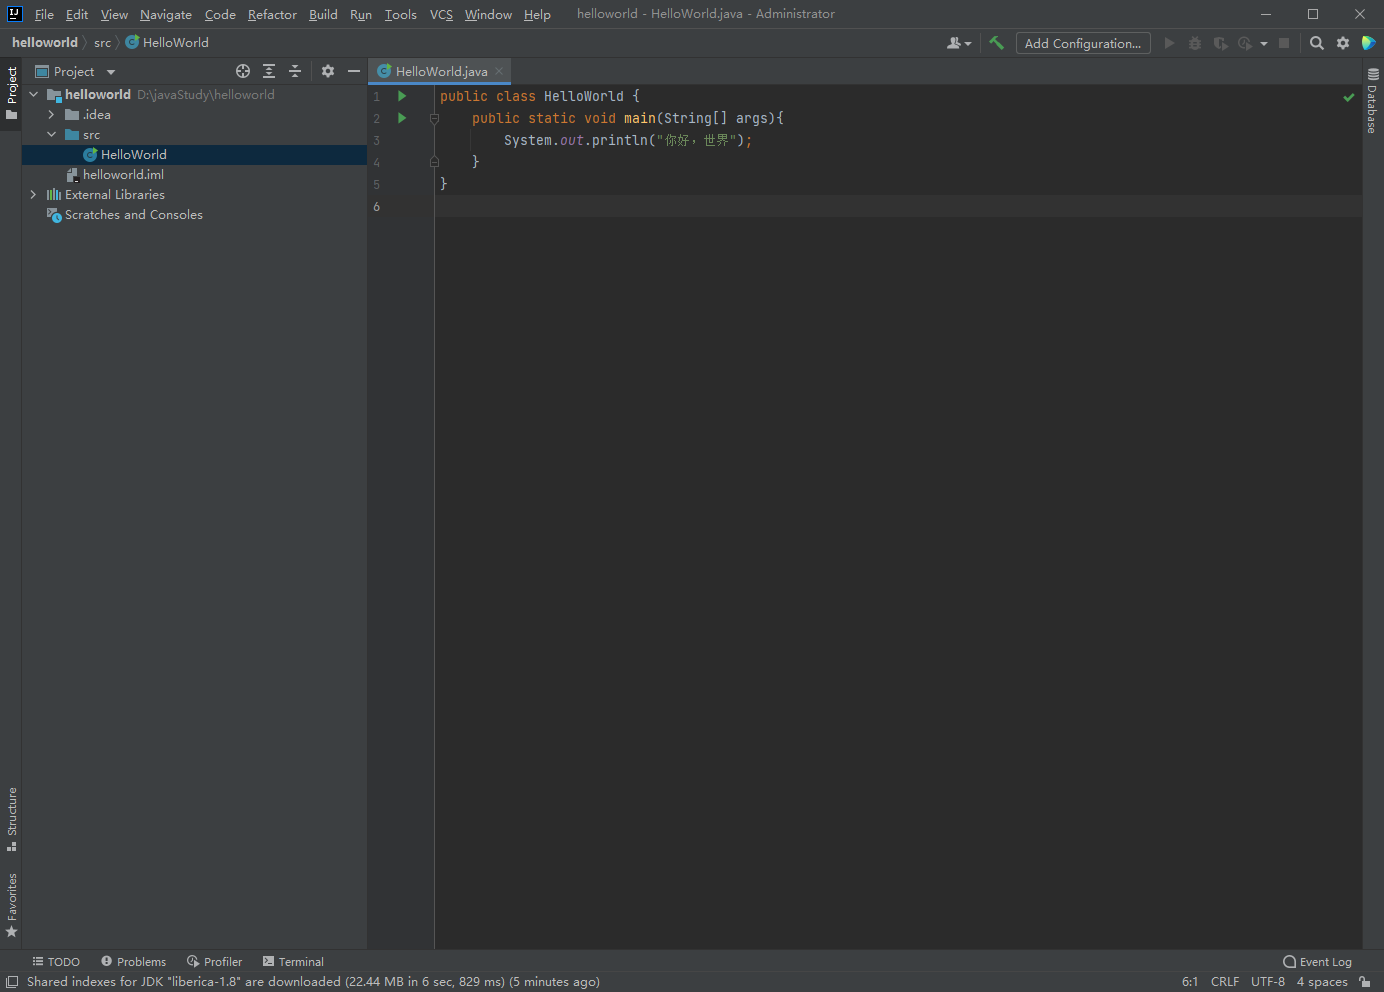
Task: Toggle the Database tool window tab
Action: point(1372,101)
